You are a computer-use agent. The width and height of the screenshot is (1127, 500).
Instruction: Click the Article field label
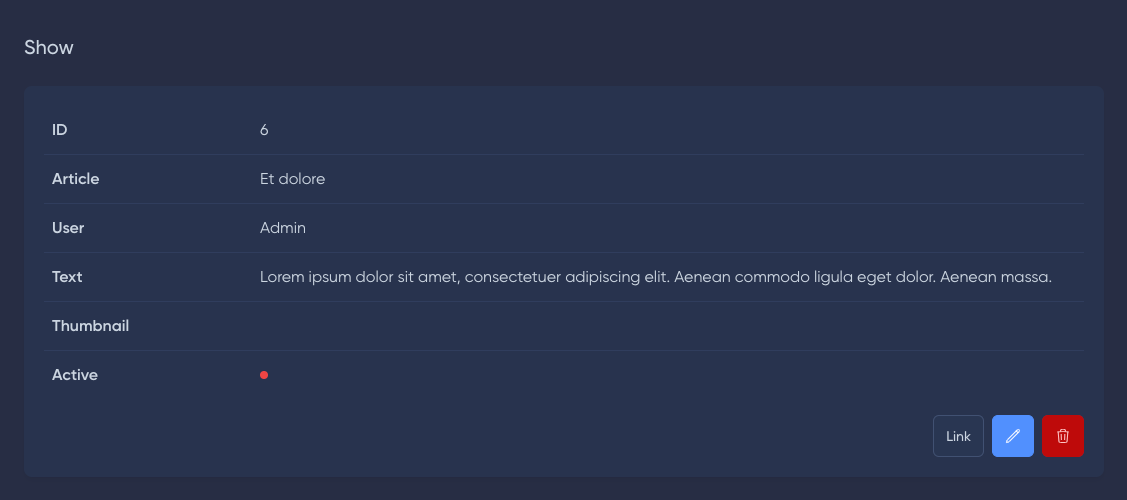(x=75, y=179)
